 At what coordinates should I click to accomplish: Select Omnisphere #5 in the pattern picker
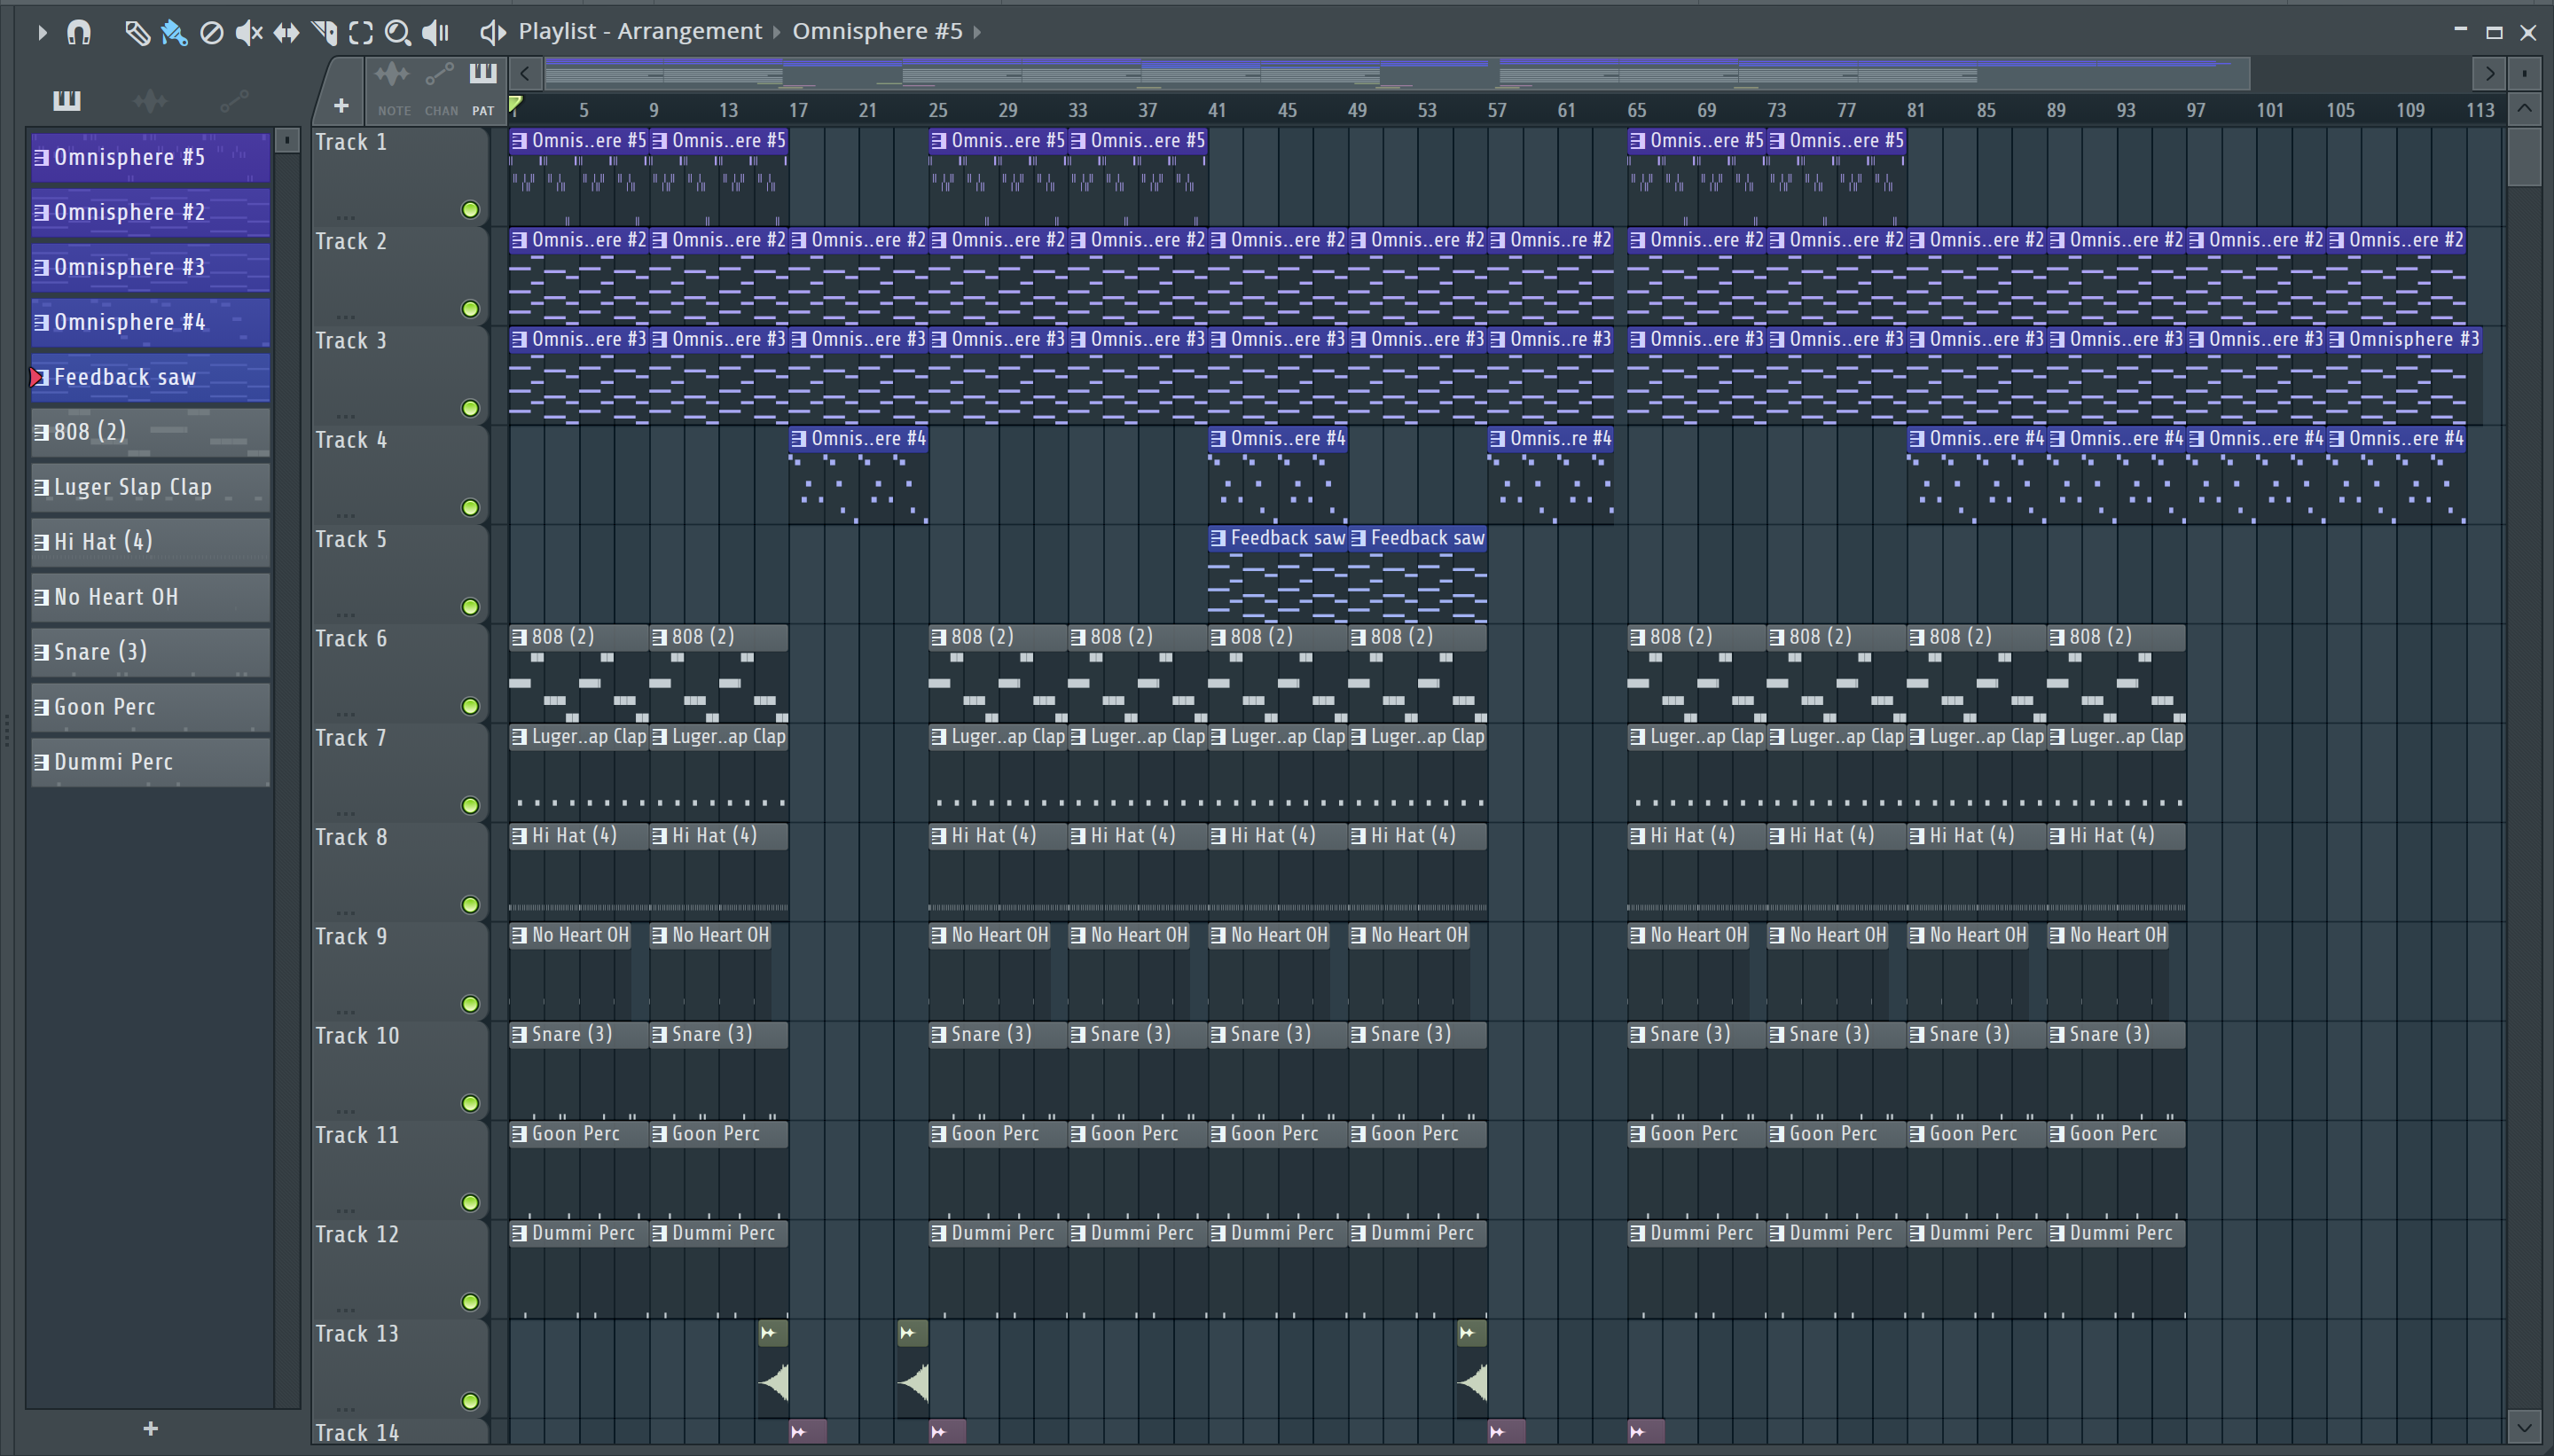[151, 158]
